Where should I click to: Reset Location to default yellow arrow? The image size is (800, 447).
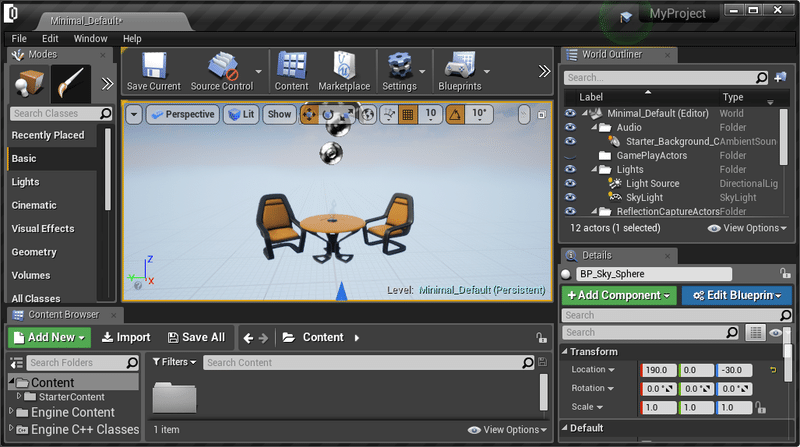773,370
